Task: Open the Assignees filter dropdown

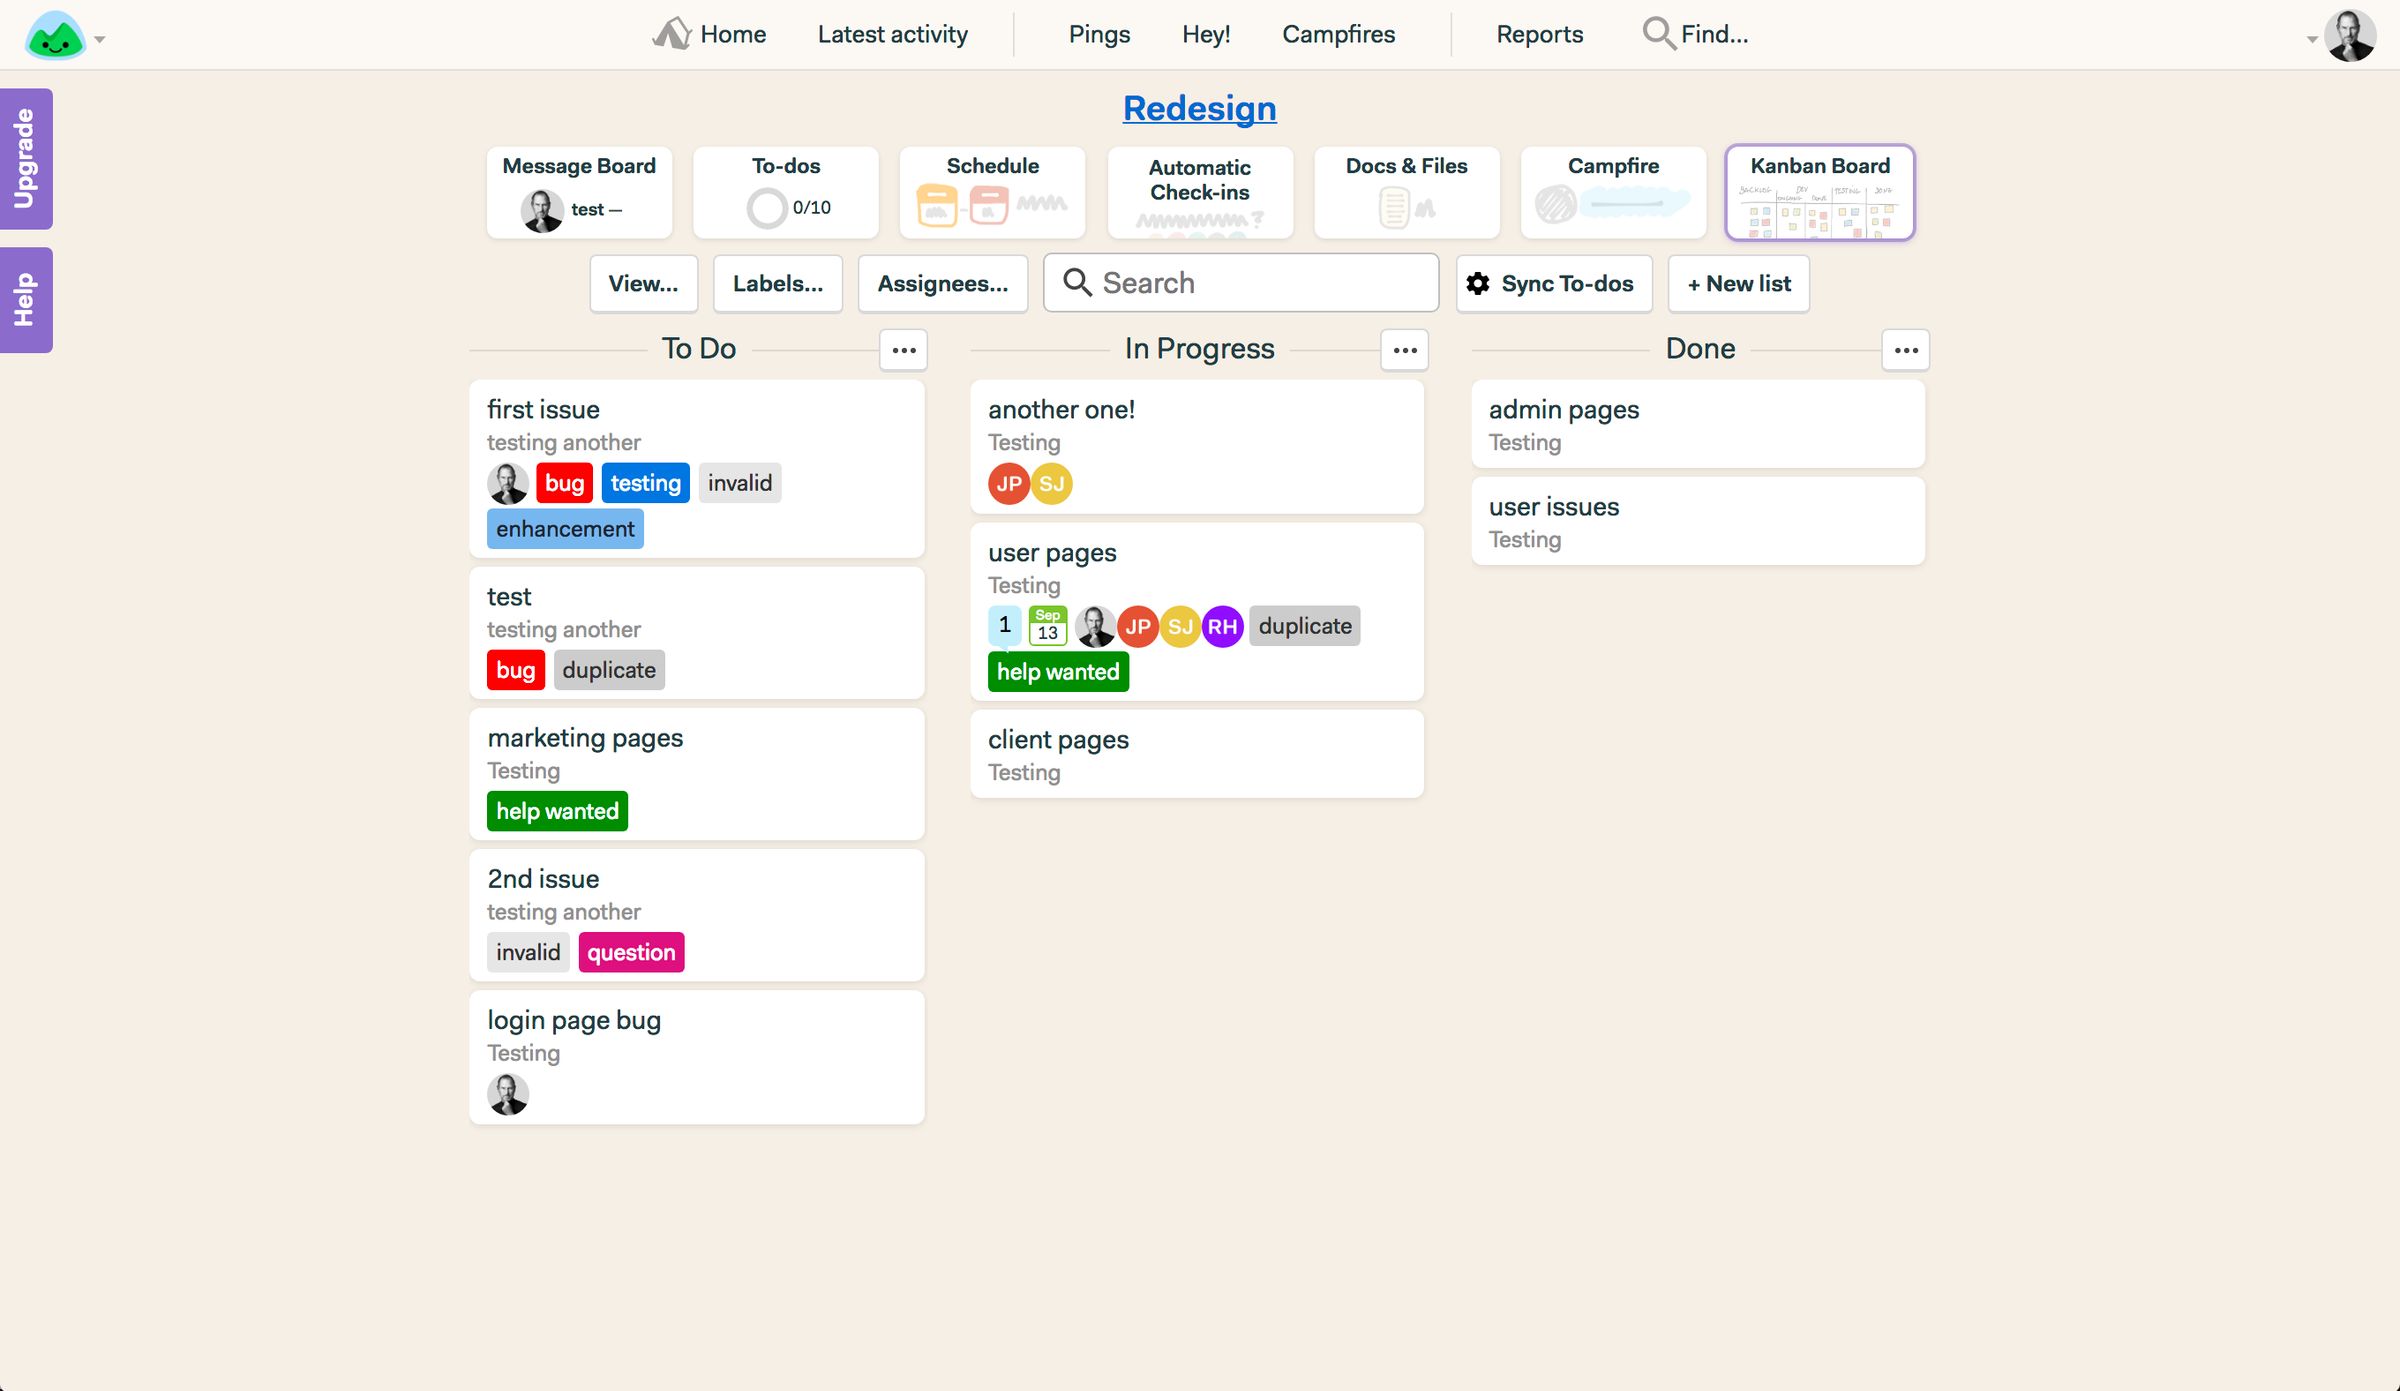Action: [943, 283]
